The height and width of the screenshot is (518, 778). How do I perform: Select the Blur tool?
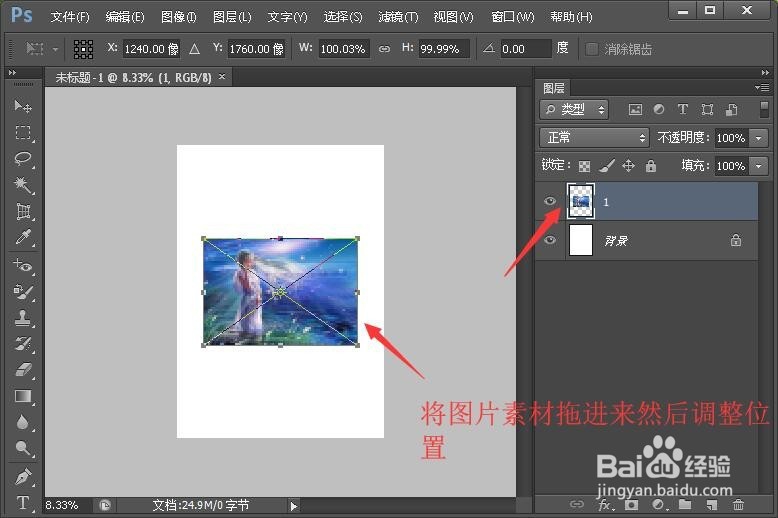tap(23, 422)
